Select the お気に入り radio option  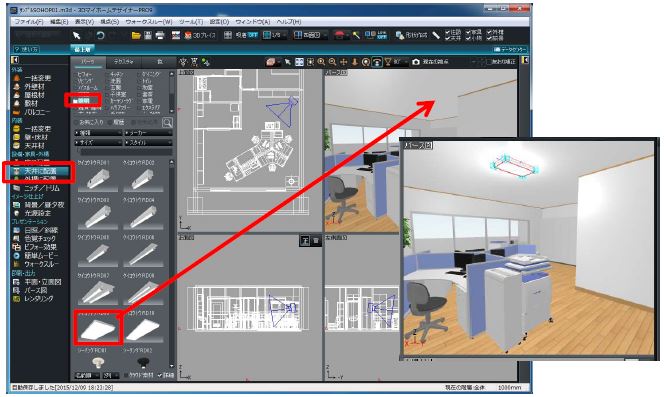(x=89, y=122)
